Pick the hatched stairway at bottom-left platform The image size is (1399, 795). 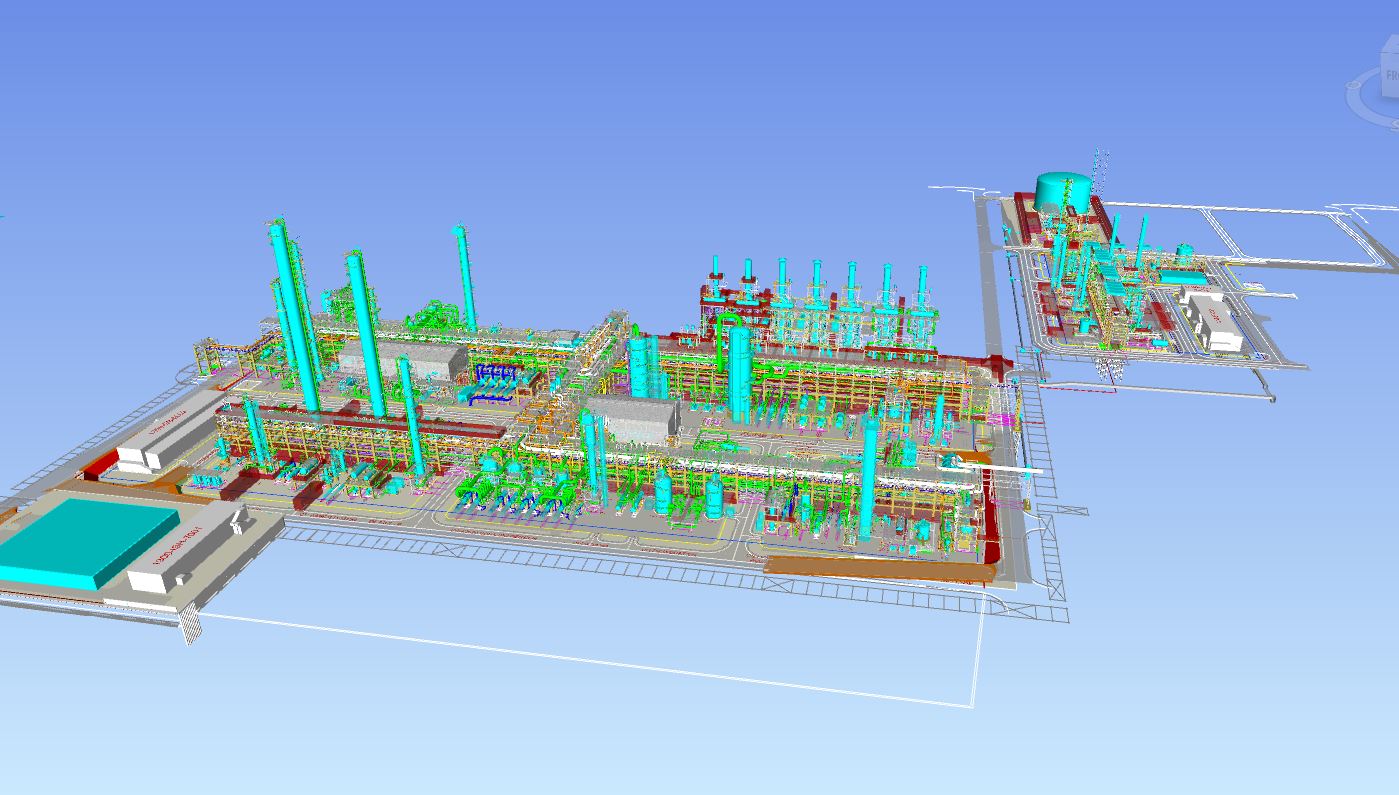pyautogui.click(x=191, y=628)
